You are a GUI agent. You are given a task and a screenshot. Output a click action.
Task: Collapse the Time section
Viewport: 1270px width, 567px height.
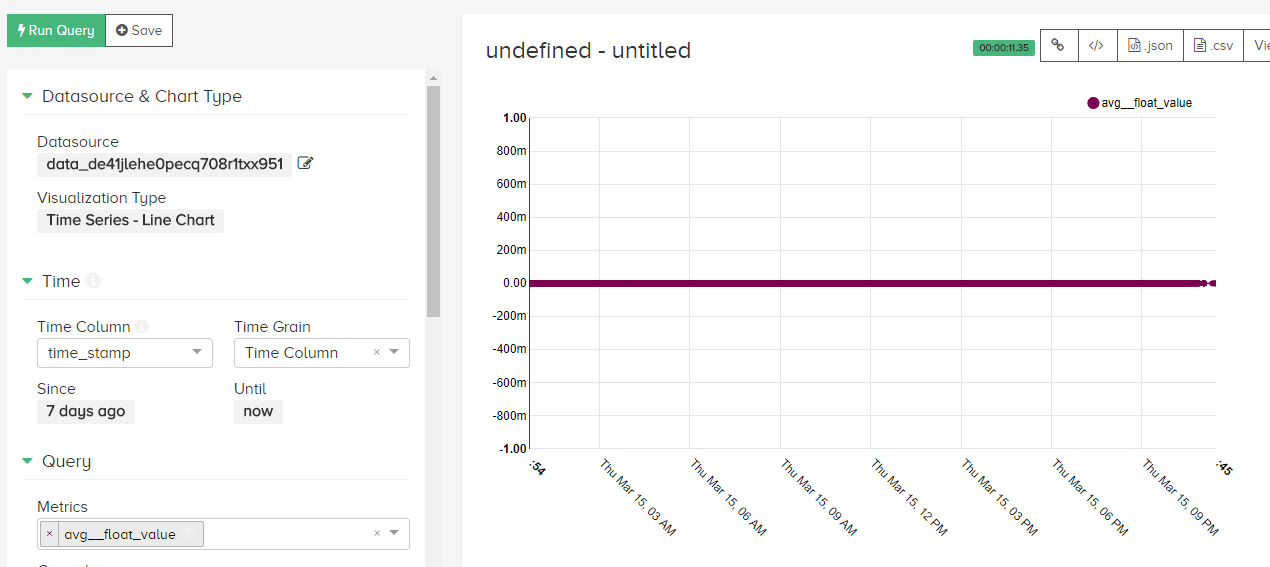click(x=27, y=281)
